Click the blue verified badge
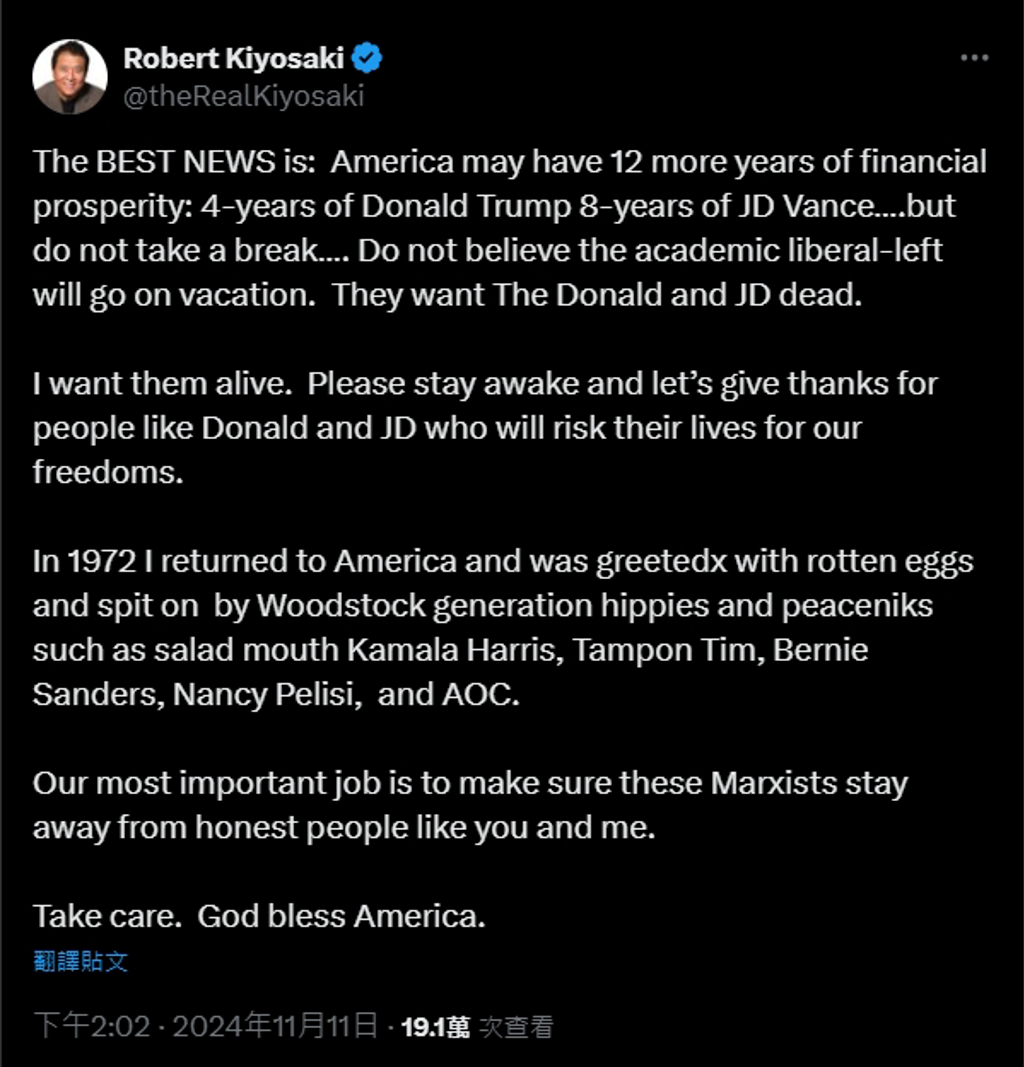Screen dimensions: 1024x1067 (367, 59)
